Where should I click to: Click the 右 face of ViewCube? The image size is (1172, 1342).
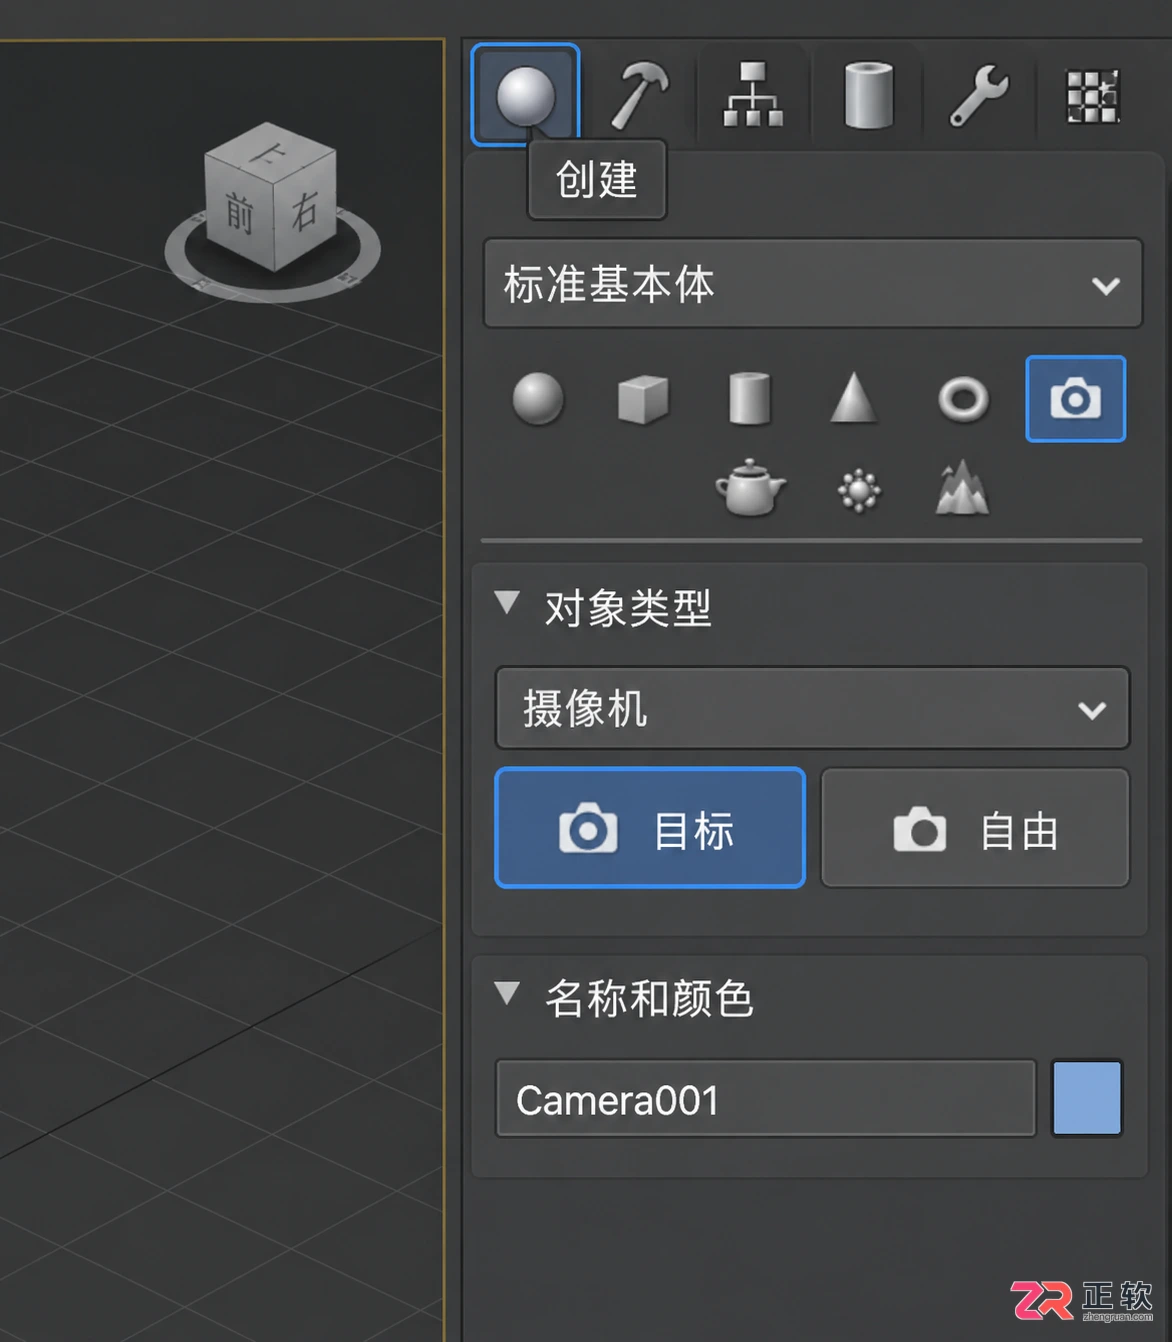304,211
